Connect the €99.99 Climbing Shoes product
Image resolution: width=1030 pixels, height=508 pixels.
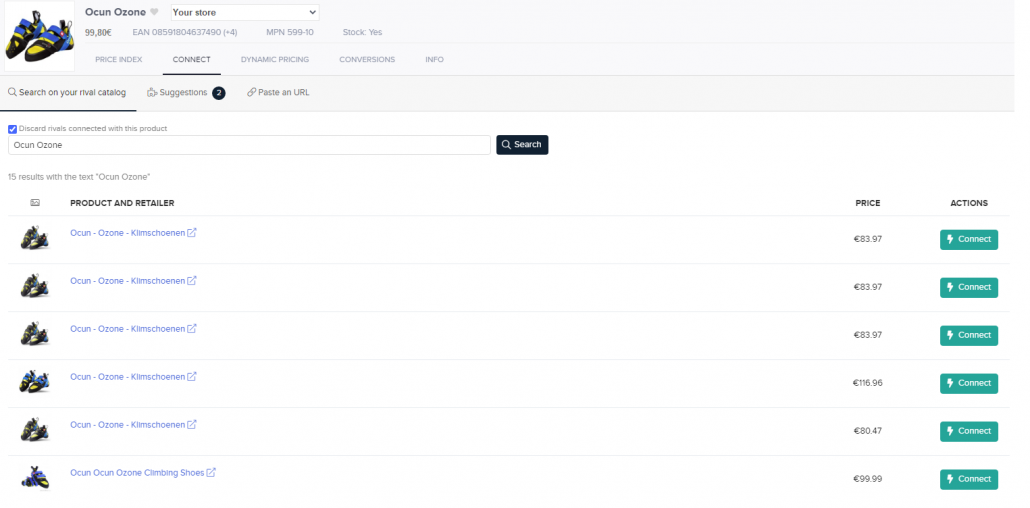click(969, 479)
